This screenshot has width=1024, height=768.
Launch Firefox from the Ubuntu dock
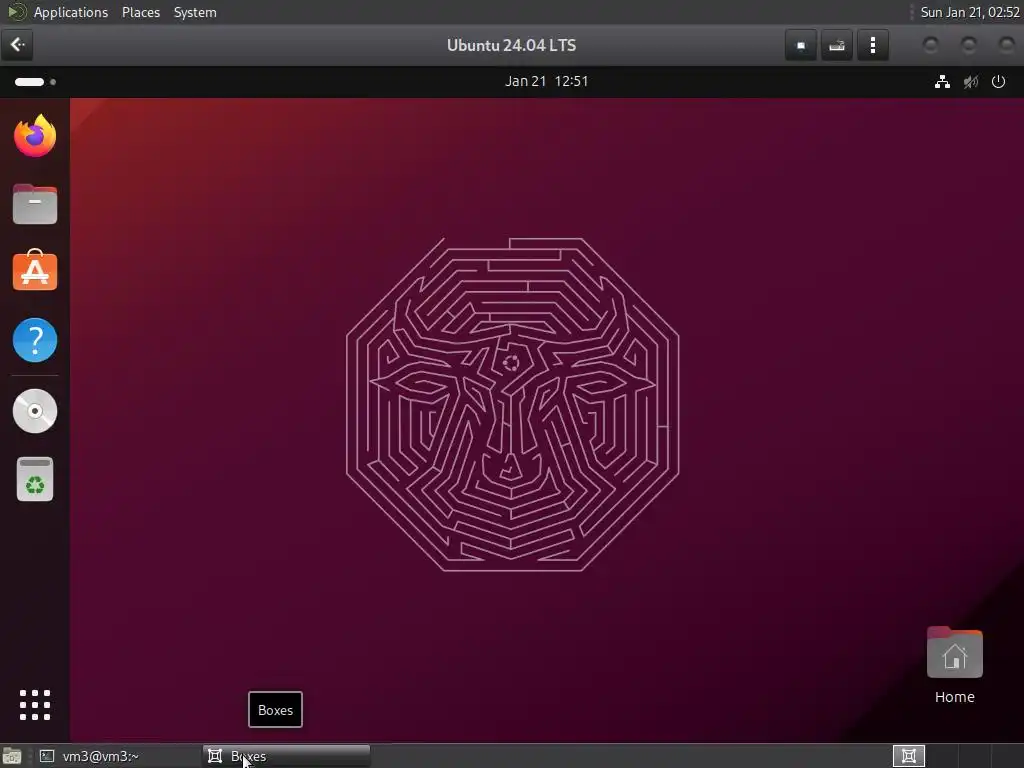[35, 136]
